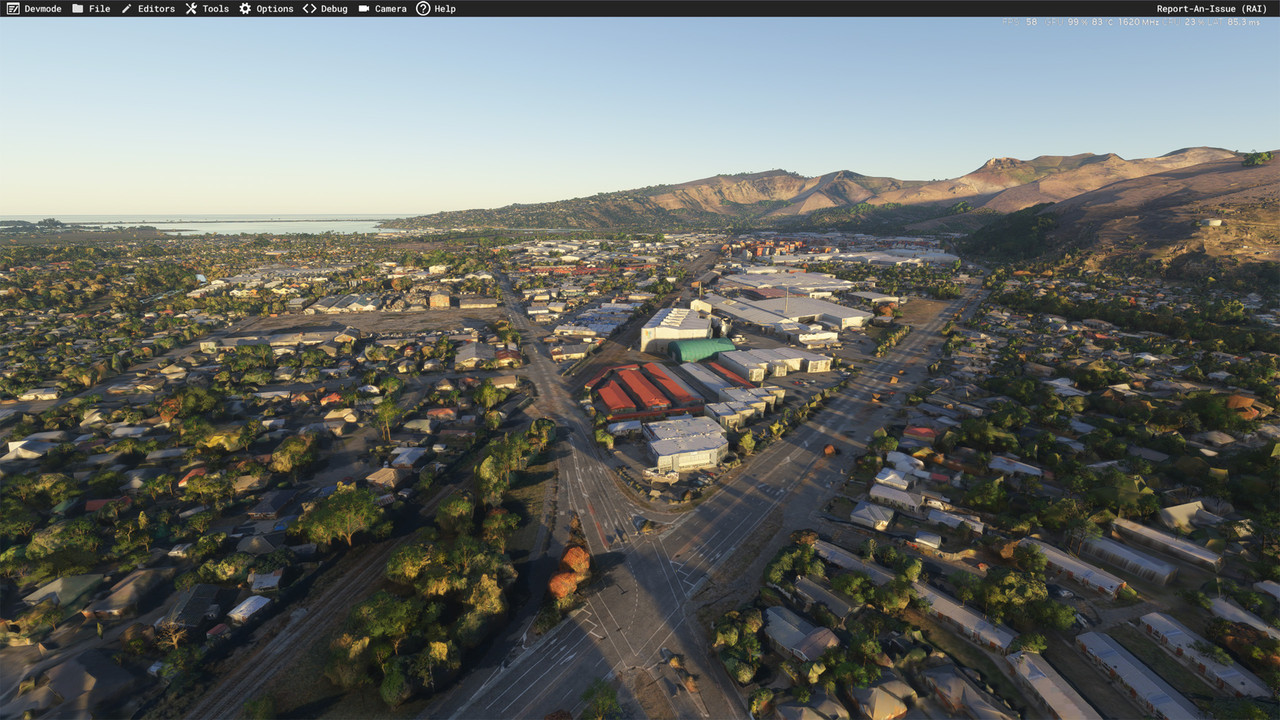Open the Tools menu
Viewport: 1280px width, 720px height.
coord(207,8)
